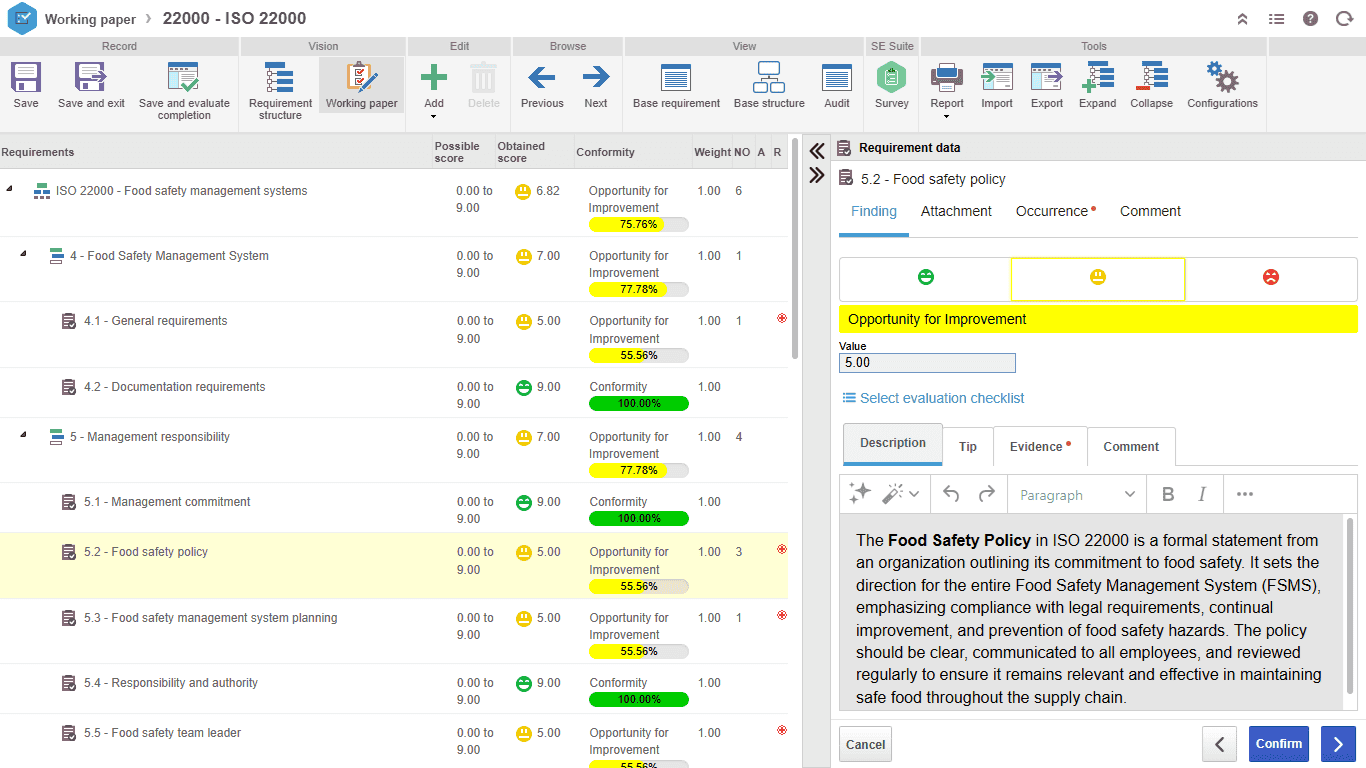Image resolution: width=1366 pixels, height=768 pixels.
Task: Open the Tip tab
Action: coord(968,447)
